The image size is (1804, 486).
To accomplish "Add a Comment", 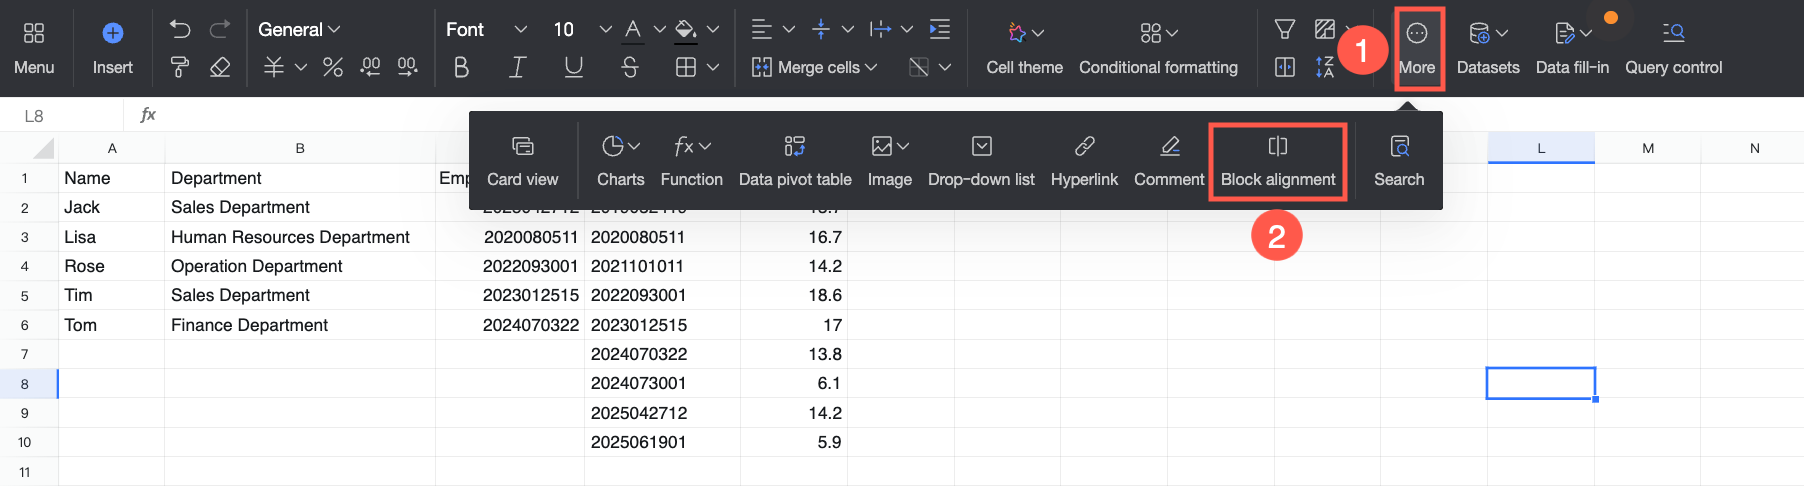I will 1169,161.
